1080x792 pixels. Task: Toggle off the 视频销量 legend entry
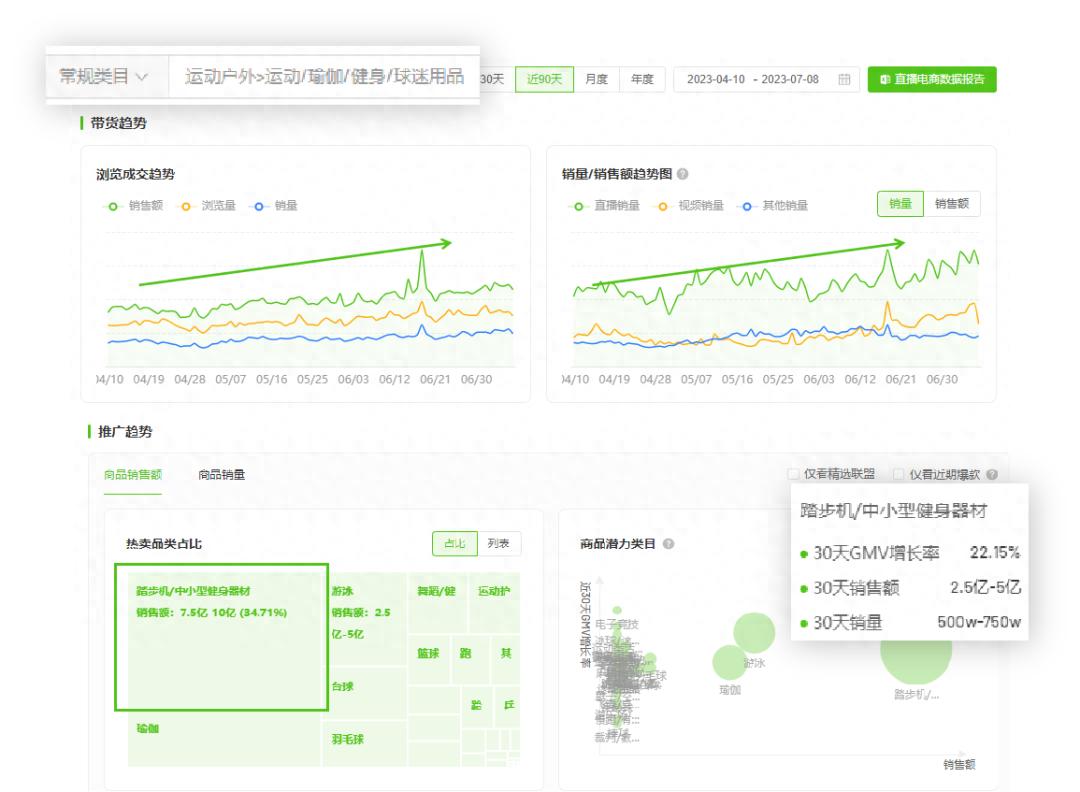pyautogui.click(x=661, y=205)
